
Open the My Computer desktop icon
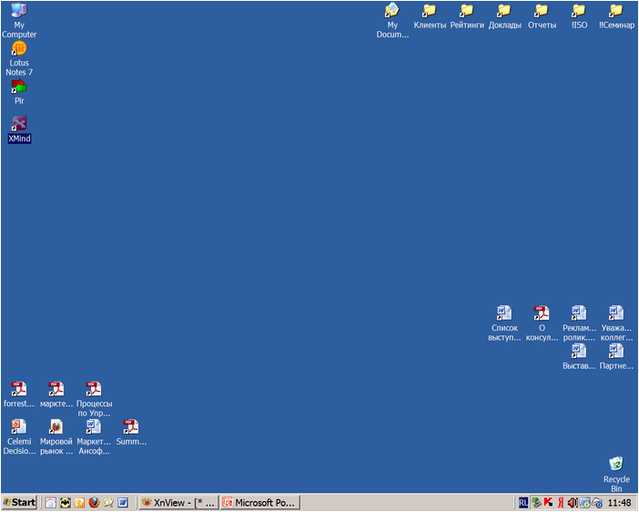[x=19, y=11]
